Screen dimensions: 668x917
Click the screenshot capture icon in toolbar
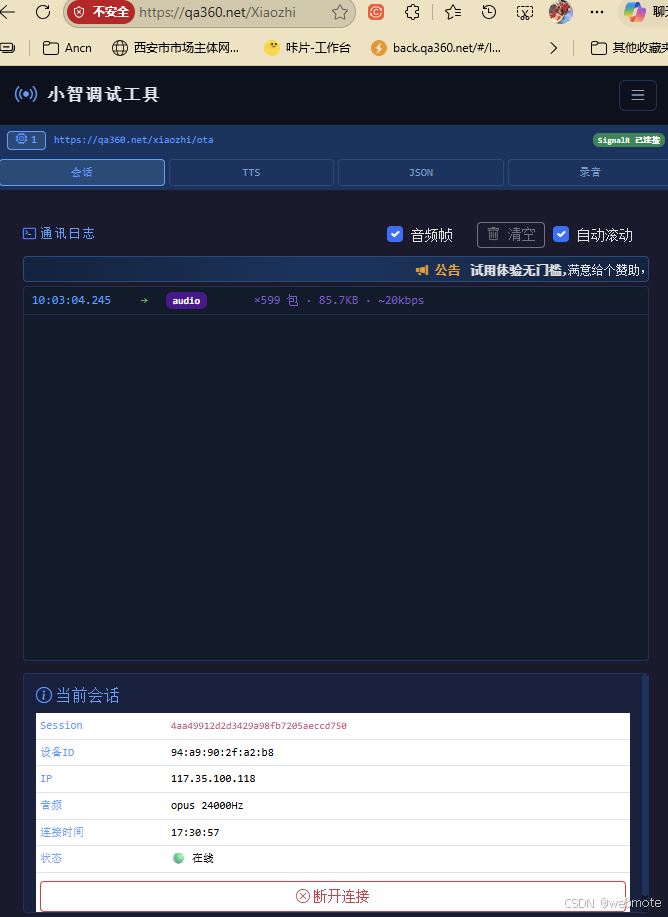525,12
